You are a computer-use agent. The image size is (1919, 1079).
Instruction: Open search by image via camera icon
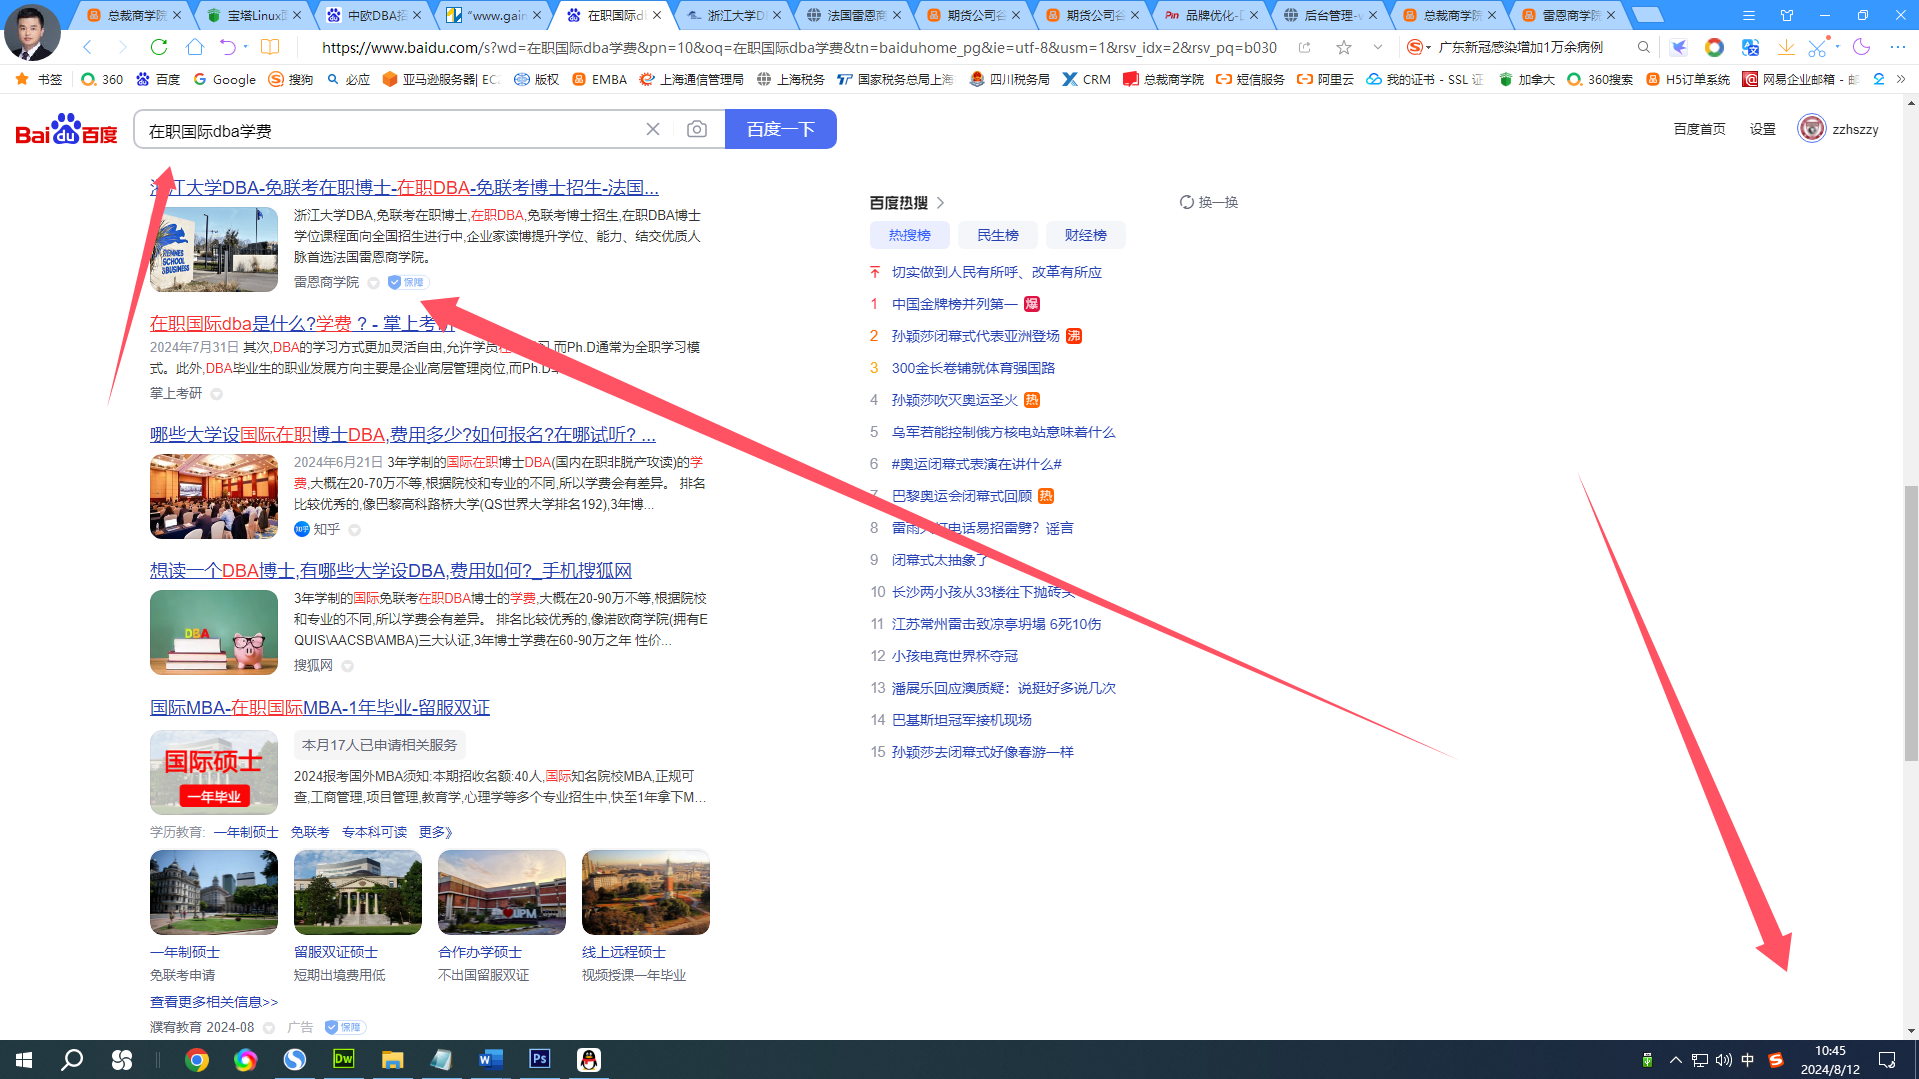pos(697,128)
